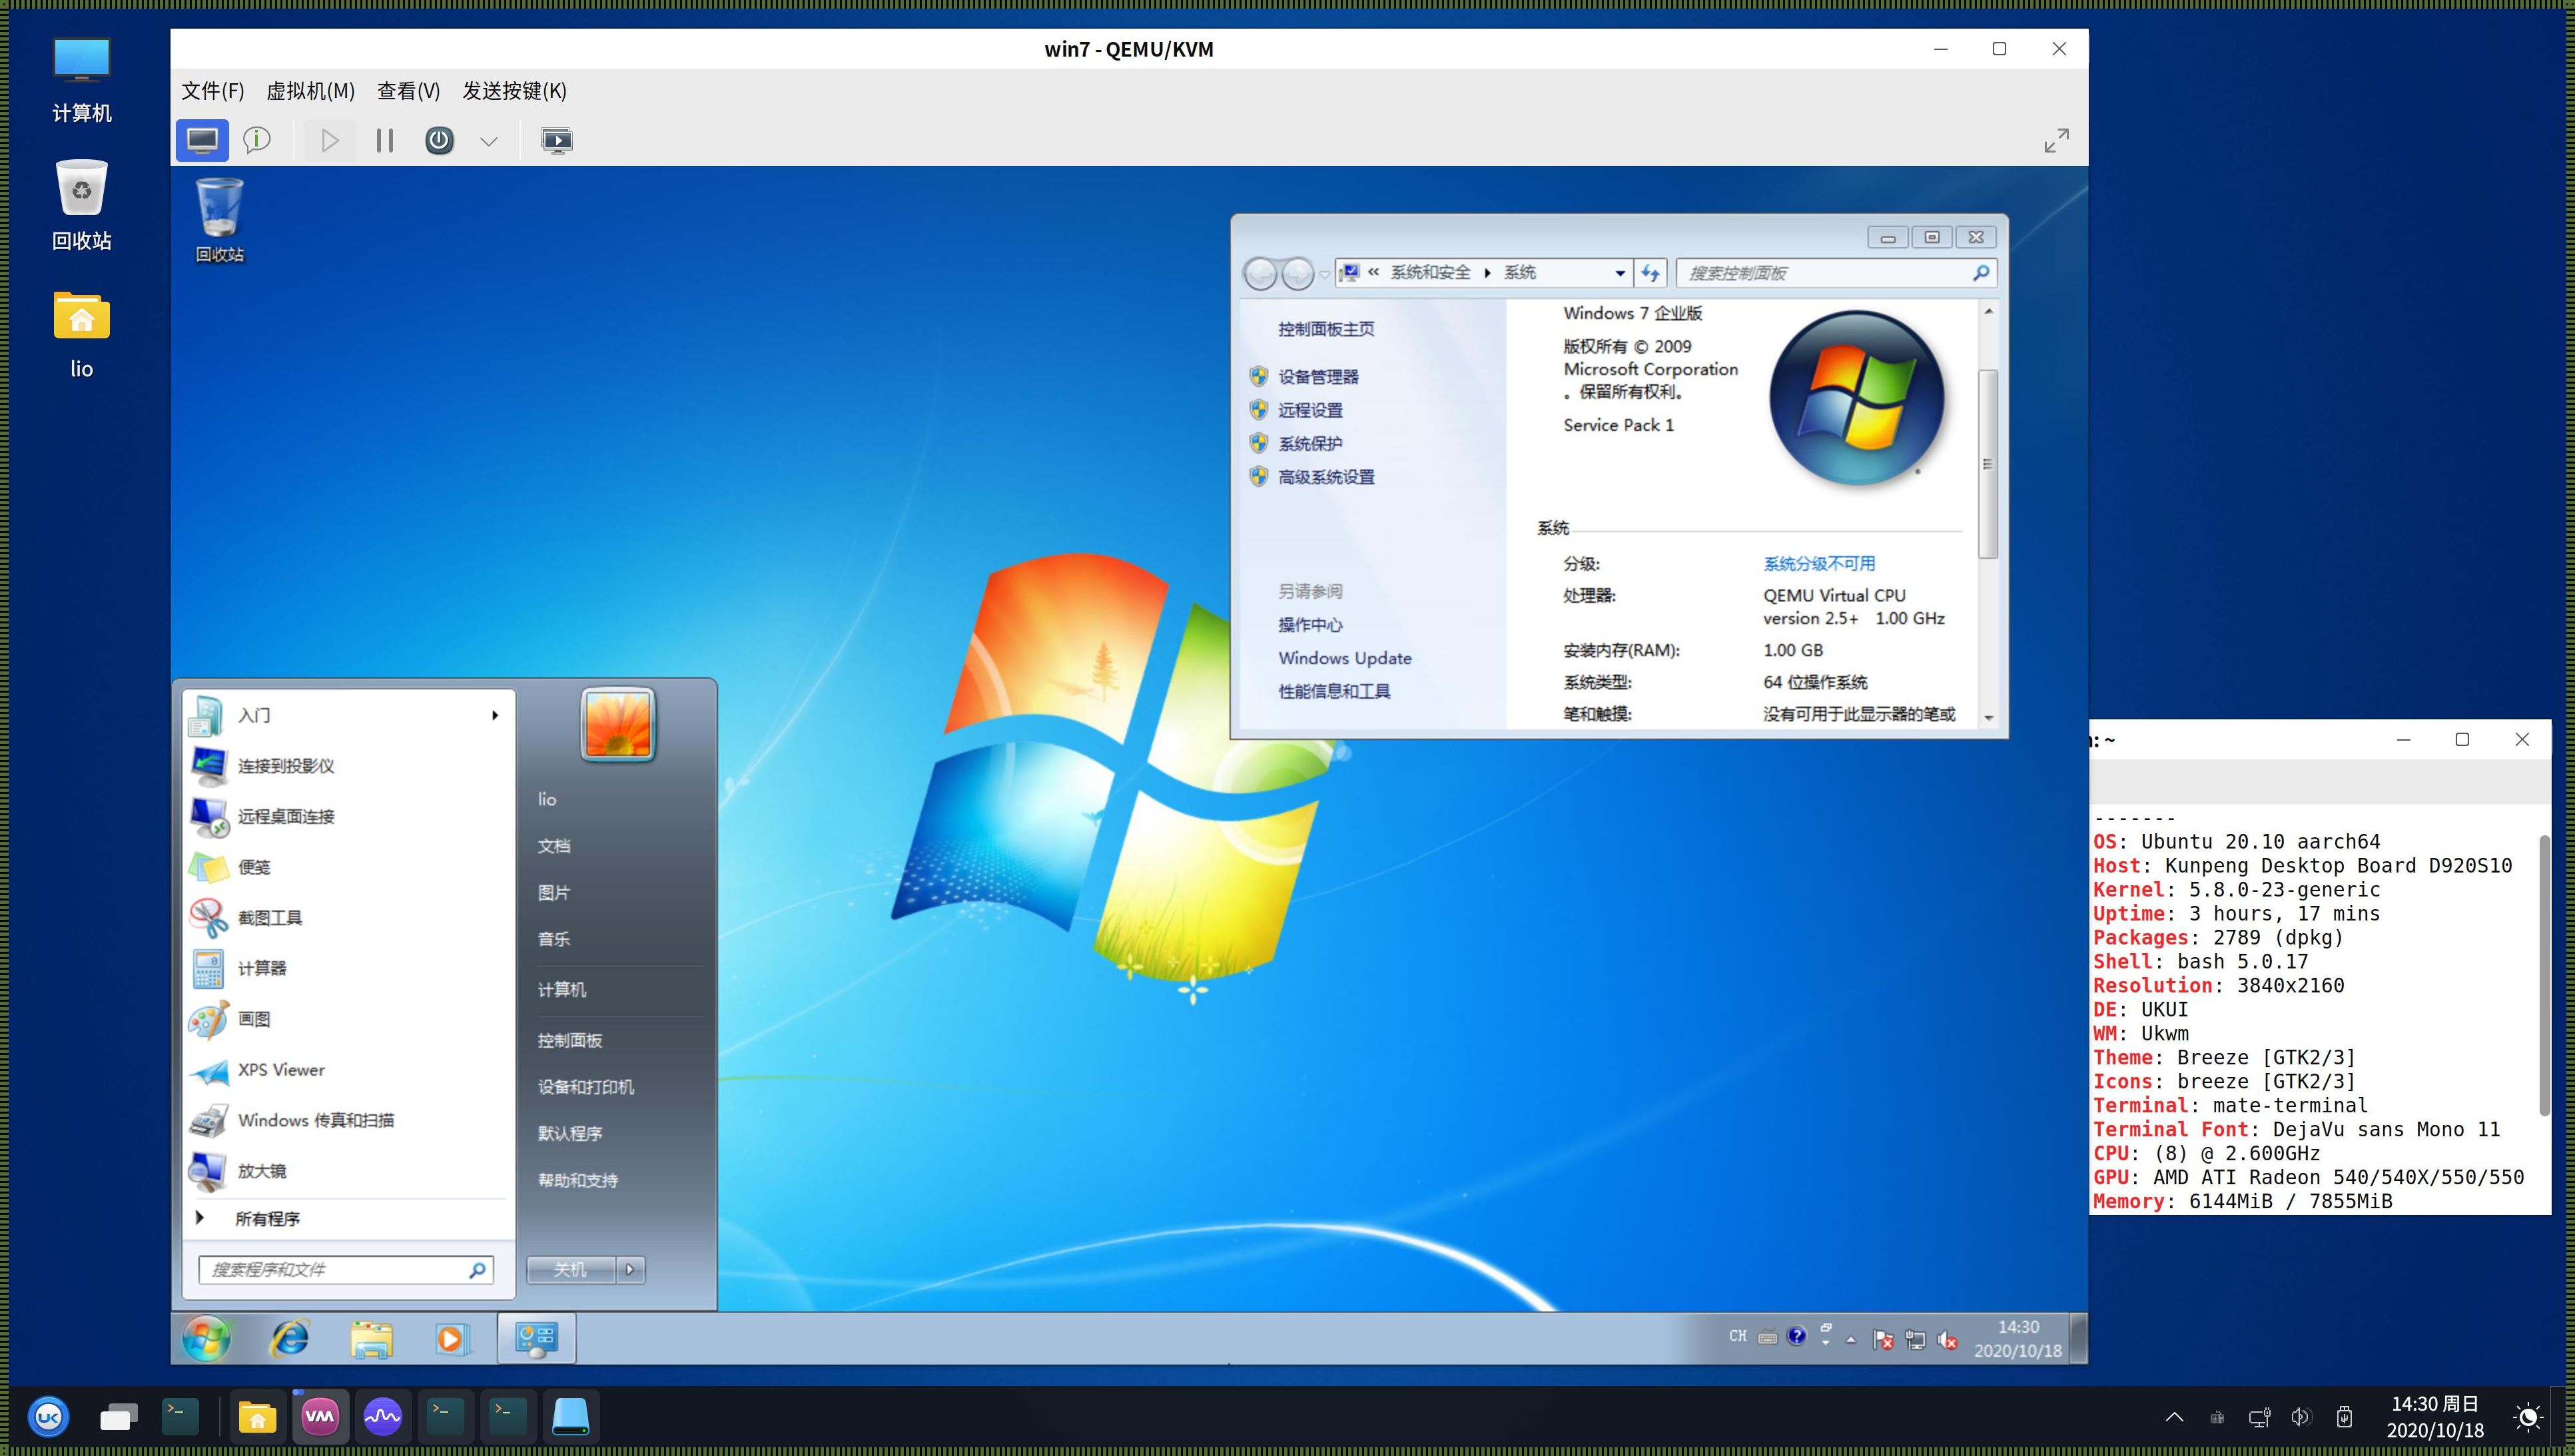Pause the win7 virtual machine
2575x1456 pixels.
pyautogui.click(x=385, y=141)
